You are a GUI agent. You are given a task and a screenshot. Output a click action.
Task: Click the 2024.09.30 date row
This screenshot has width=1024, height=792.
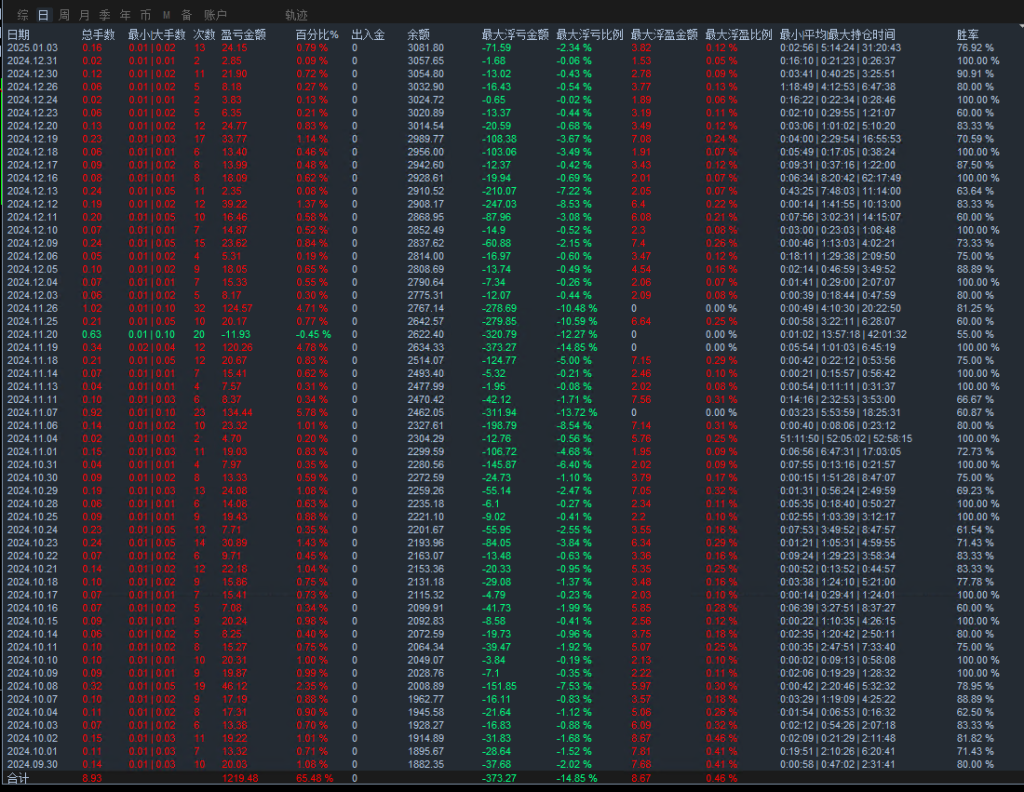33,764
